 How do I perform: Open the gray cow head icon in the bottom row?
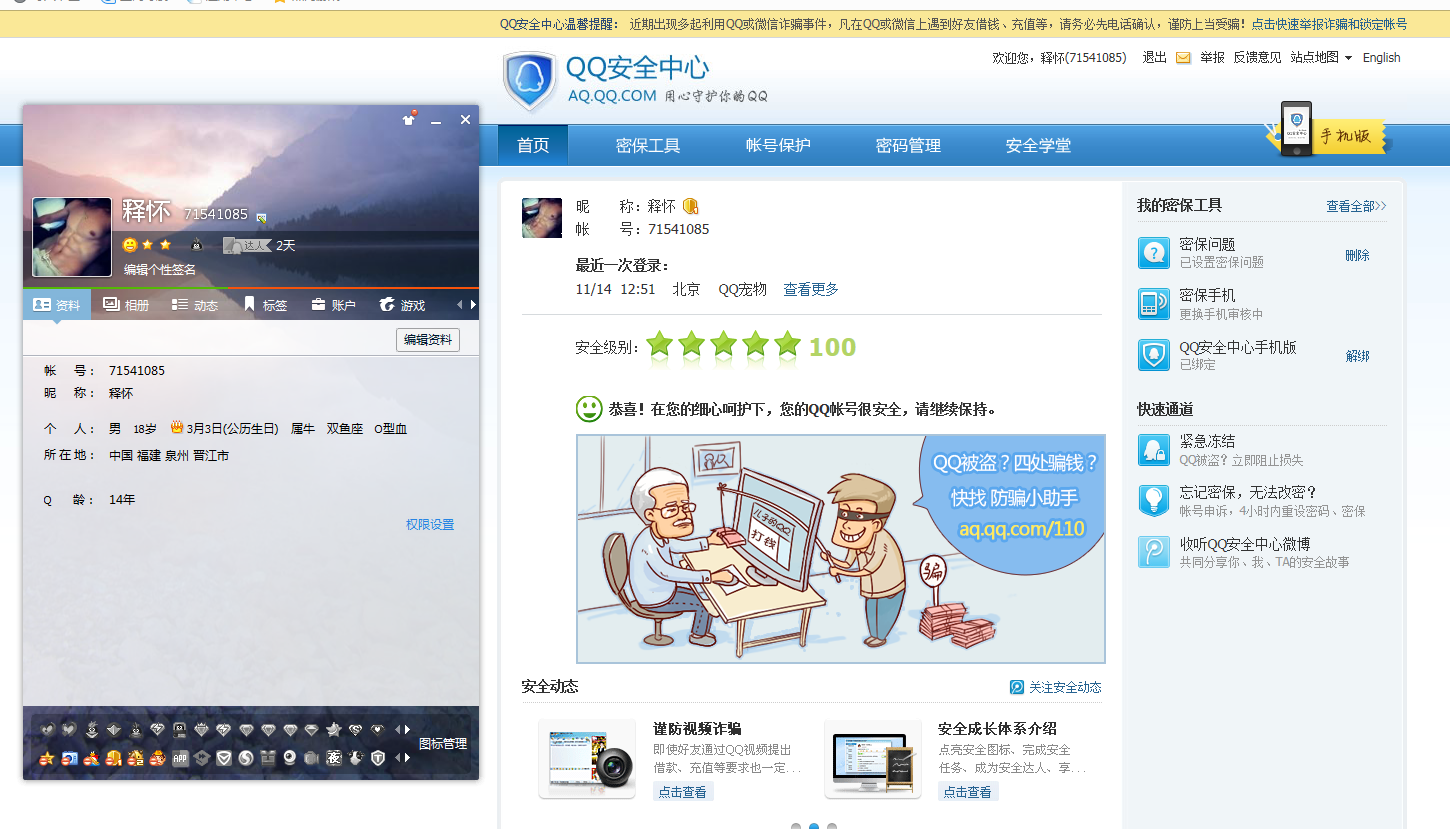click(355, 758)
